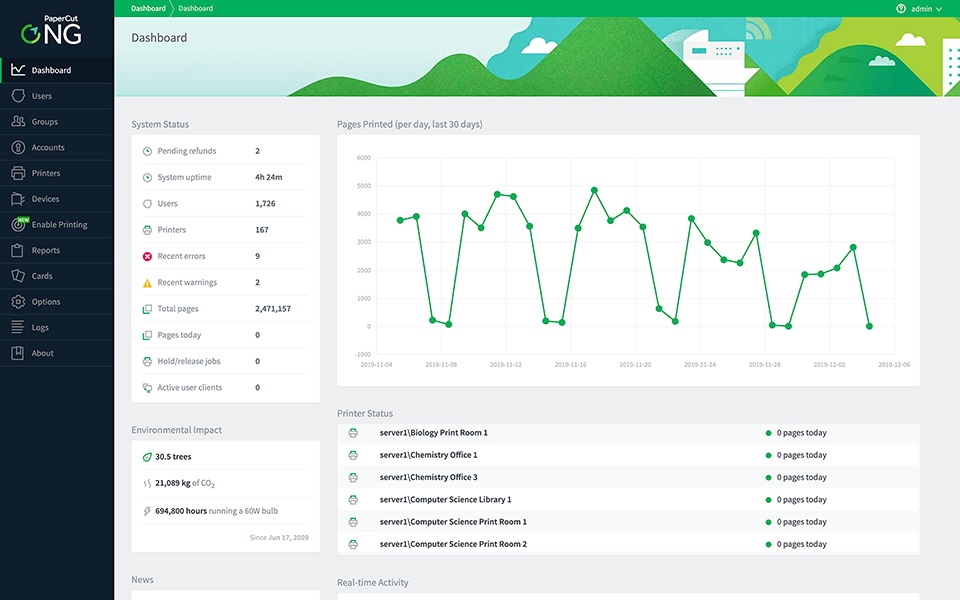Select Enable Printing in the sidebar
The height and width of the screenshot is (600, 960).
tap(59, 225)
